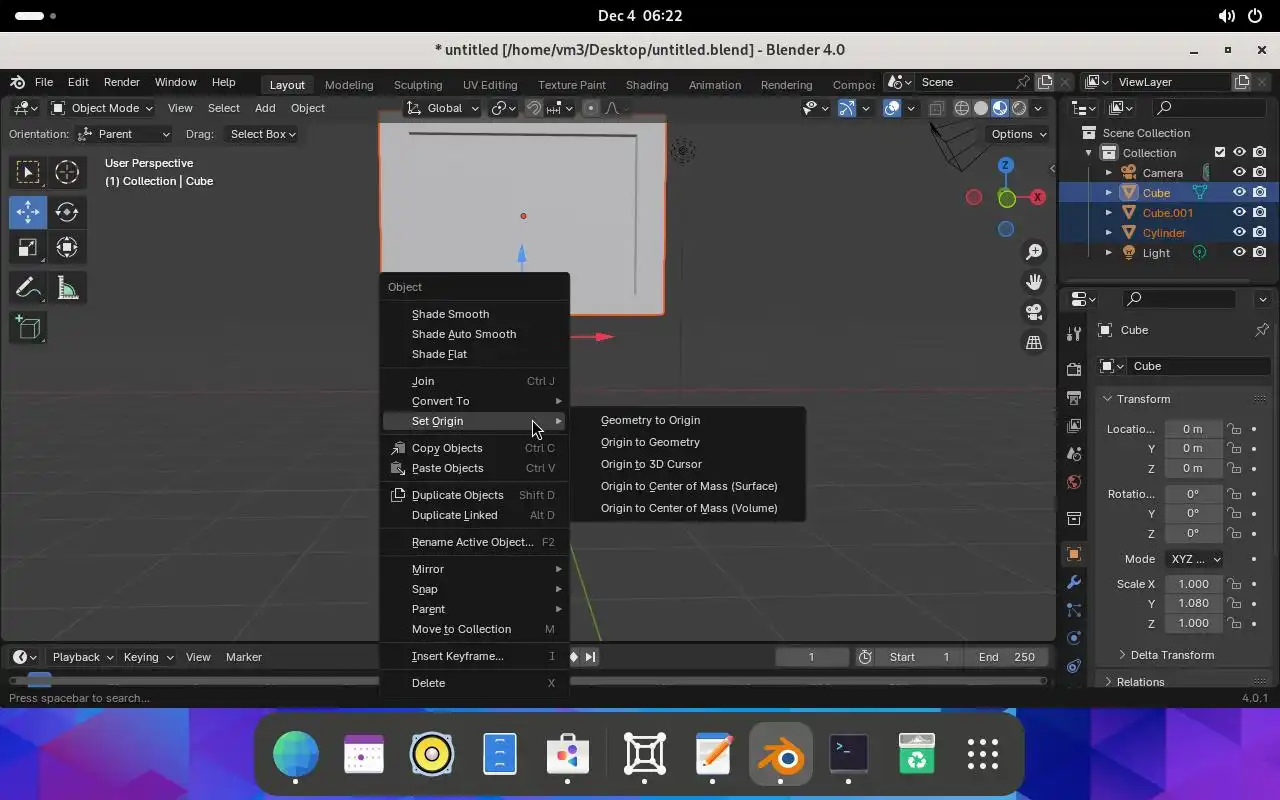Viewport: 1280px width, 800px height.
Task: Choose Origin to Center of Mass (Volume)
Action: pyautogui.click(x=688, y=508)
